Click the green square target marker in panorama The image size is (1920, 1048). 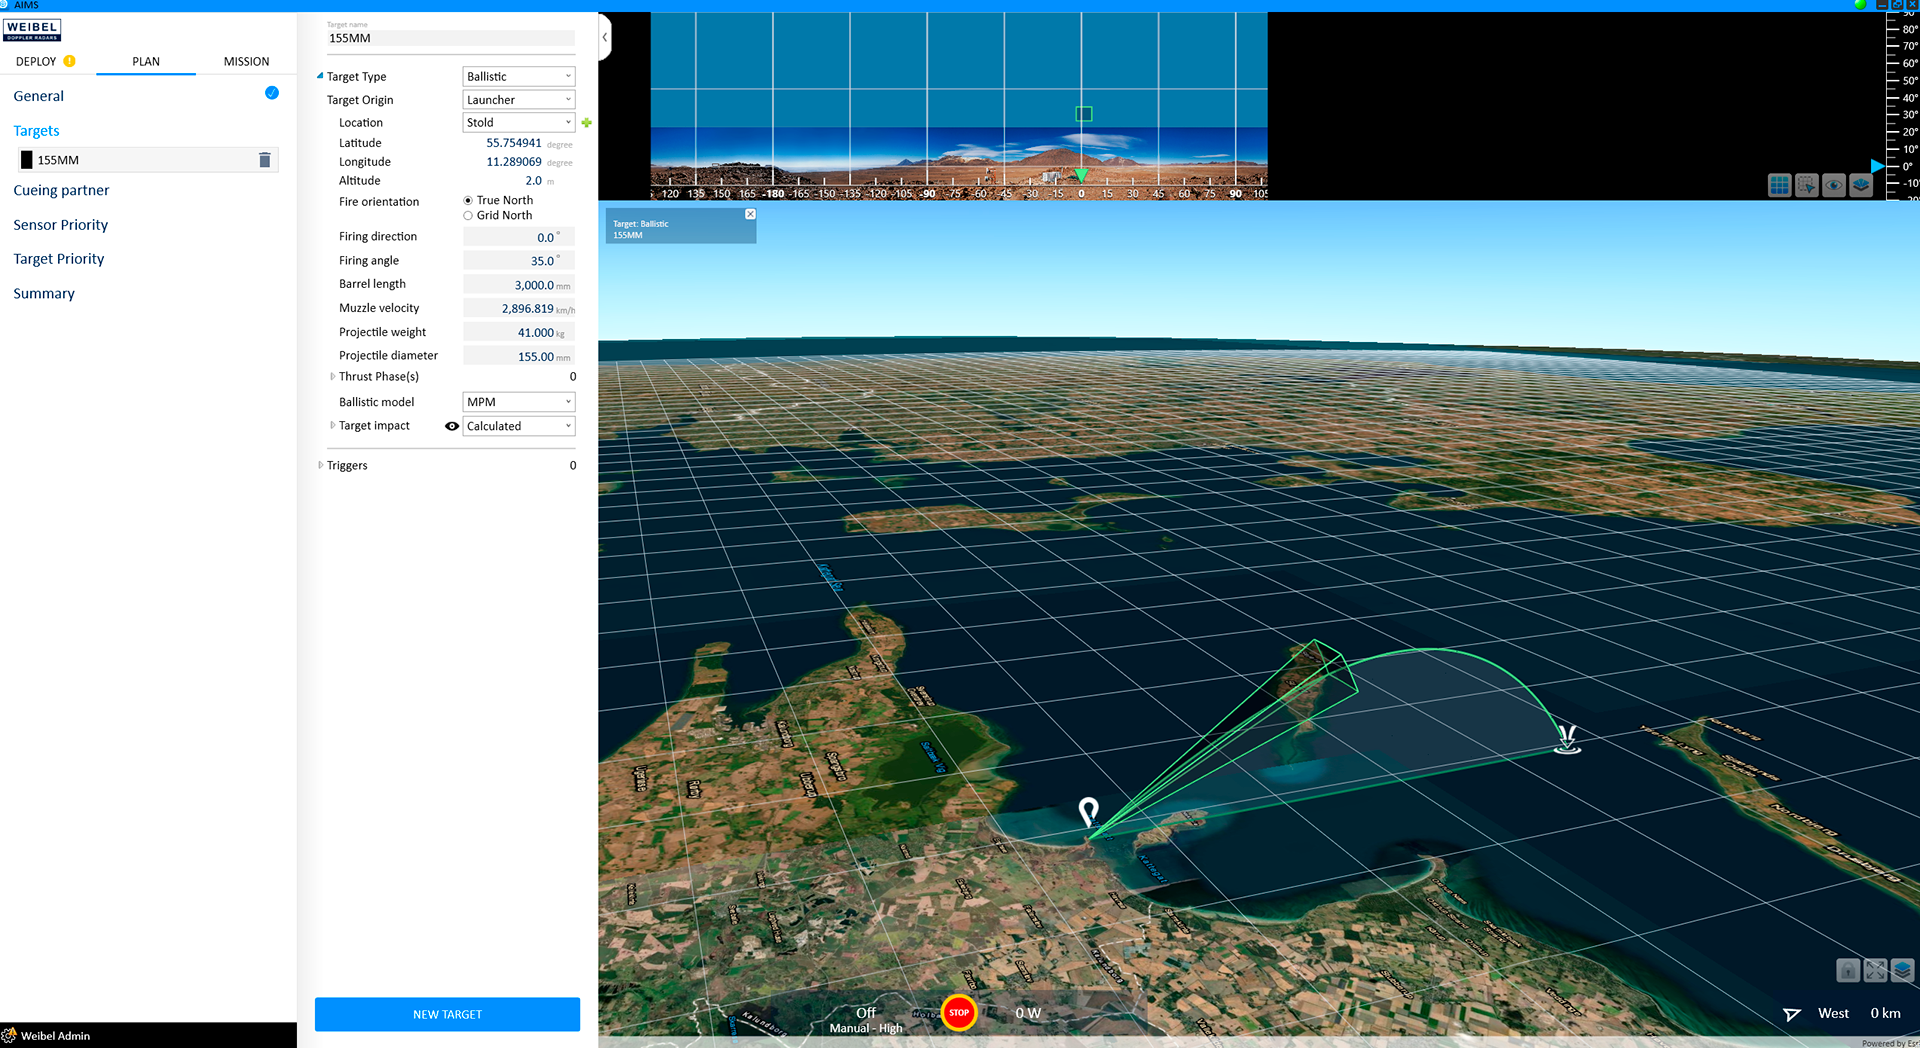(x=1084, y=114)
